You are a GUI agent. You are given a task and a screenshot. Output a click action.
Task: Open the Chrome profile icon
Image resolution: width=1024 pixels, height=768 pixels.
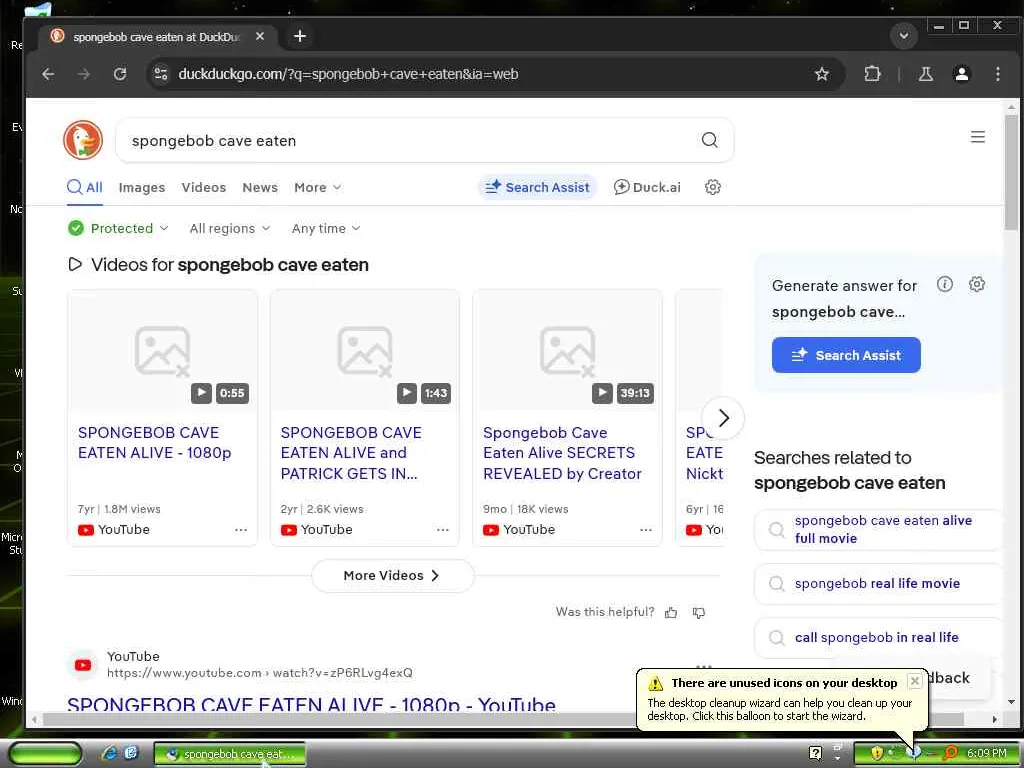[x=961, y=74]
